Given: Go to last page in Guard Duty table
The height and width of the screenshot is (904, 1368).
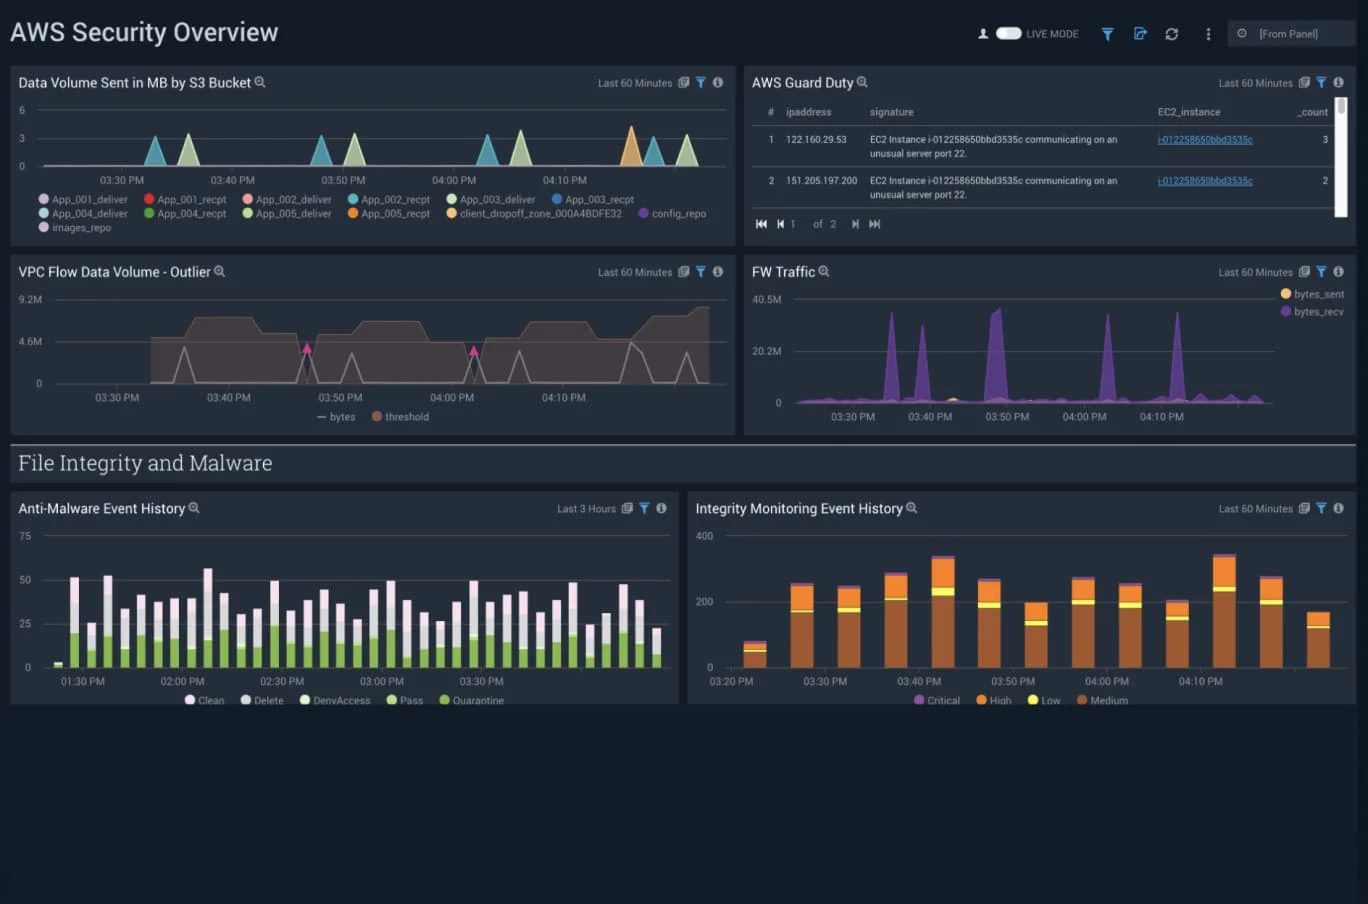Looking at the screenshot, I should point(875,224).
